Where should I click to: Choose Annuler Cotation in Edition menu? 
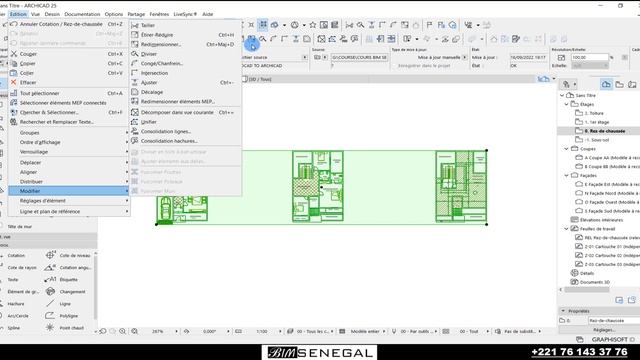pyautogui.click(x=69, y=24)
